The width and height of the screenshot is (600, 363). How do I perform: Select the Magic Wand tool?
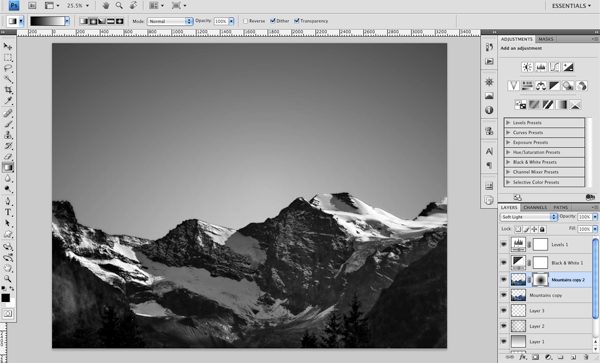8,79
